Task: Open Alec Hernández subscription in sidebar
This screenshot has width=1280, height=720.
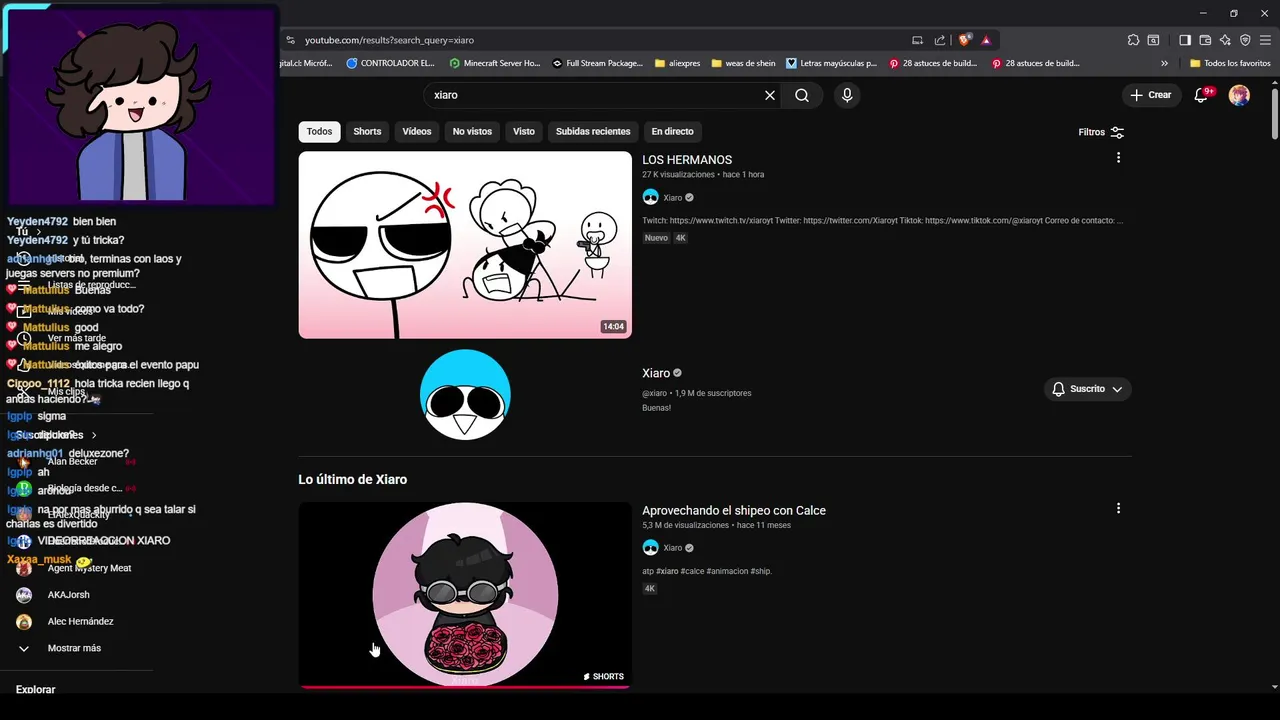Action: (80, 621)
